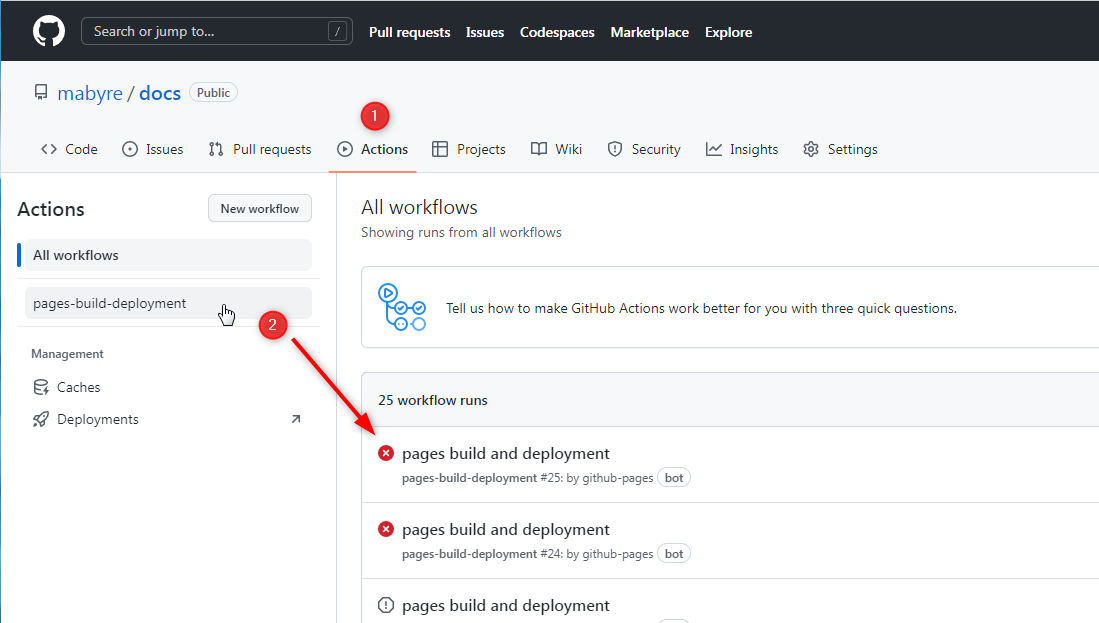Switch to the Projects tab
The width and height of the screenshot is (1099, 623).
tap(469, 149)
